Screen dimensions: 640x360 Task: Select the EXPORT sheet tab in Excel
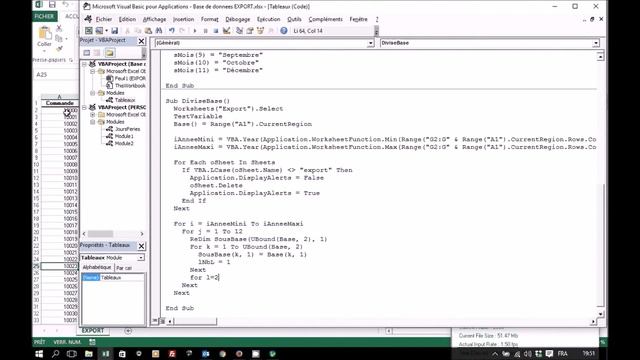pyautogui.click(x=93, y=331)
